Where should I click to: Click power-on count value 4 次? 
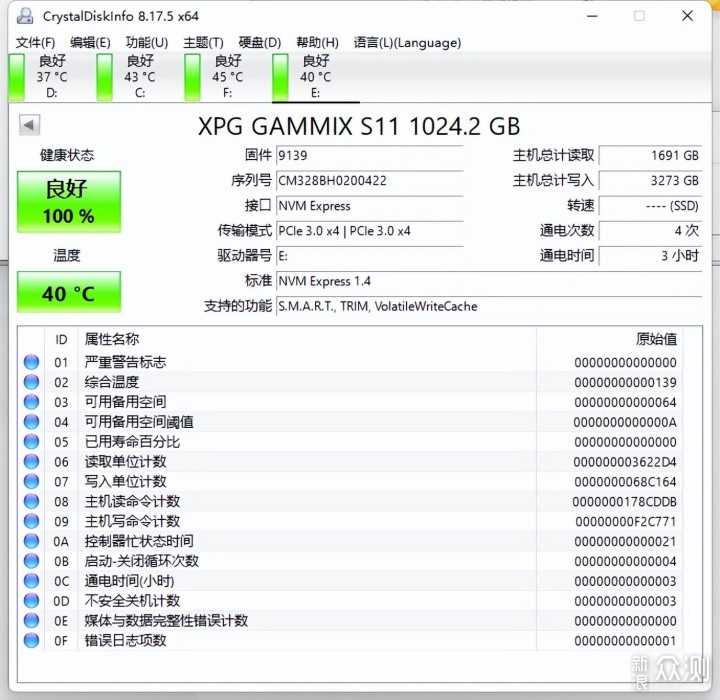pyautogui.click(x=651, y=231)
